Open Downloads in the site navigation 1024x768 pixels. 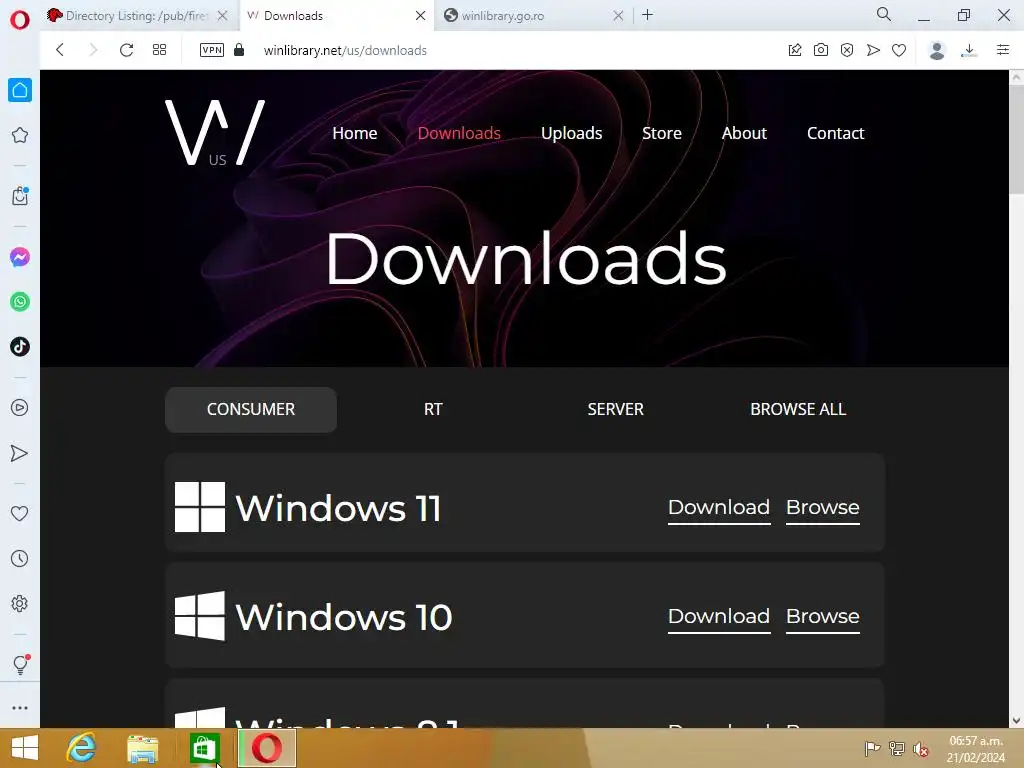click(459, 133)
